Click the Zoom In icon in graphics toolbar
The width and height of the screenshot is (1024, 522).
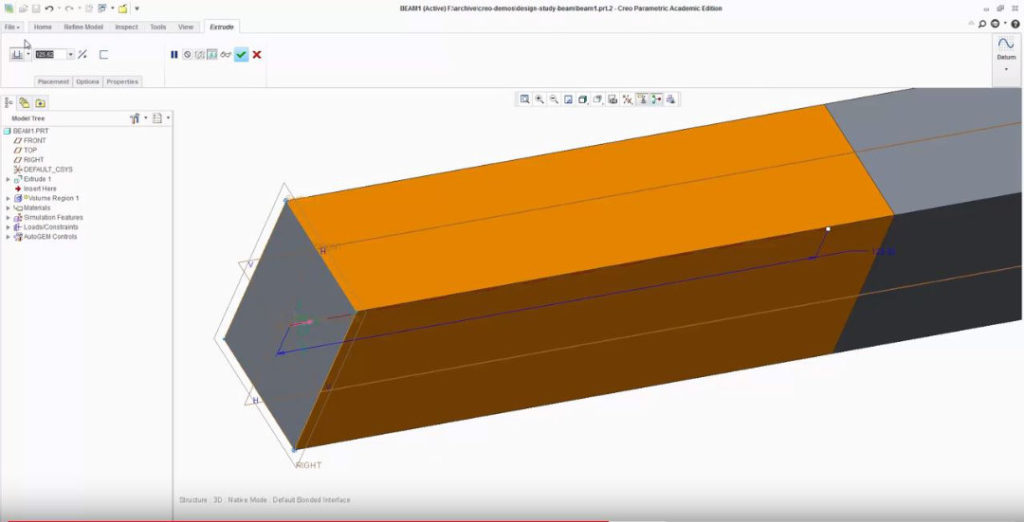click(x=539, y=99)
